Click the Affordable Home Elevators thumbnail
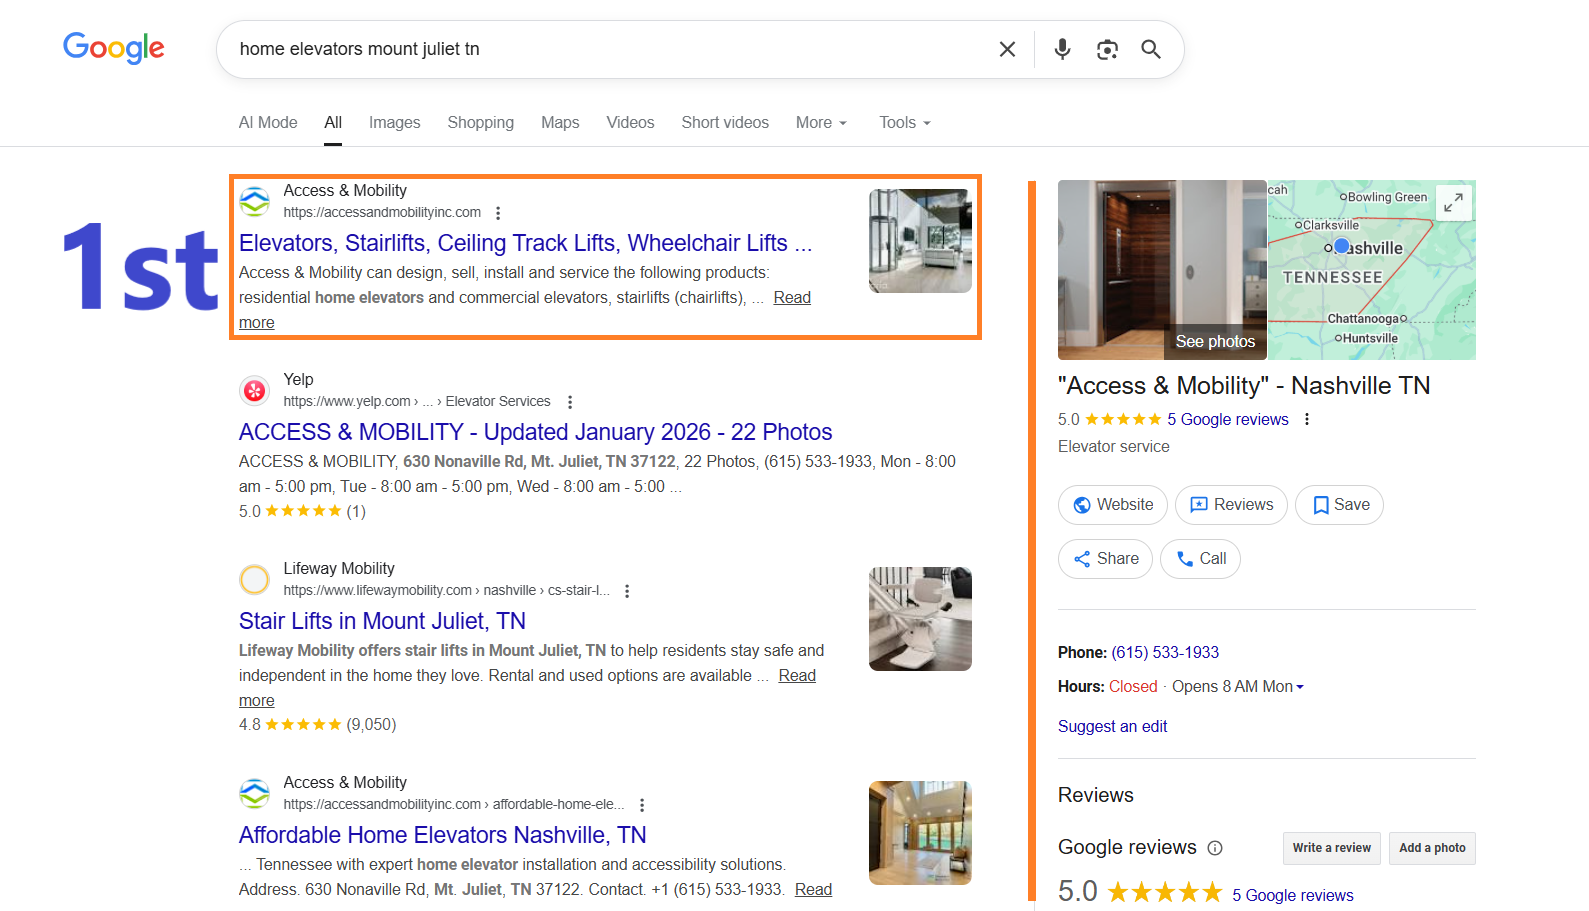 pyautogui.click(x=920, y=833)
